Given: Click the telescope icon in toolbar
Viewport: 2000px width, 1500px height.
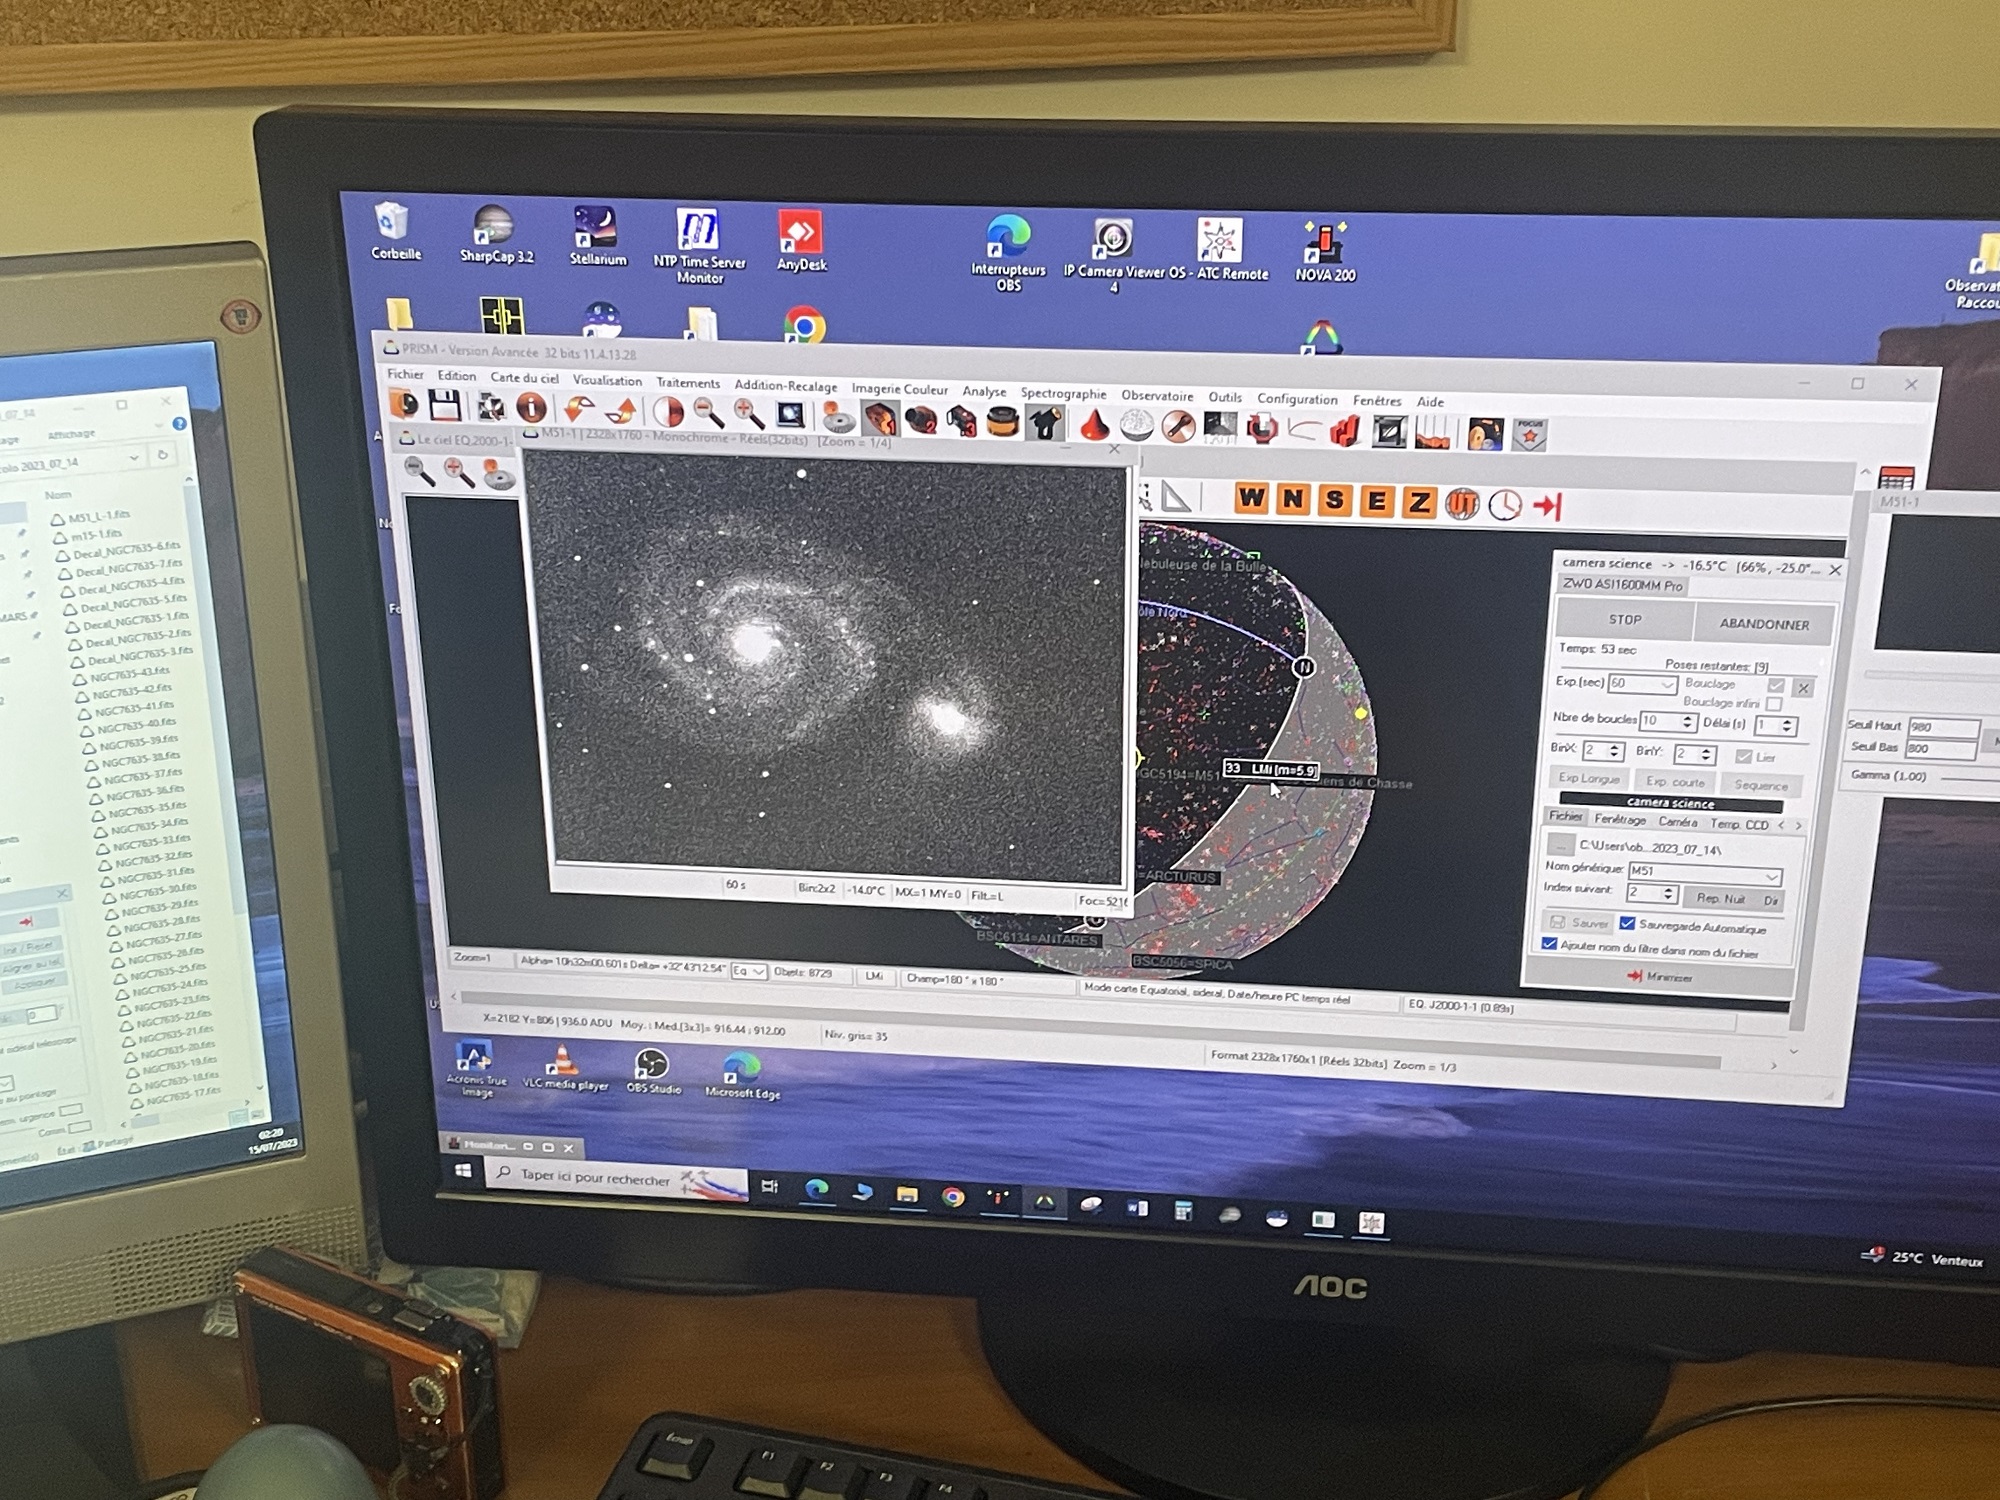Looking at the screenshot, I should click(x=1045, y=423).
